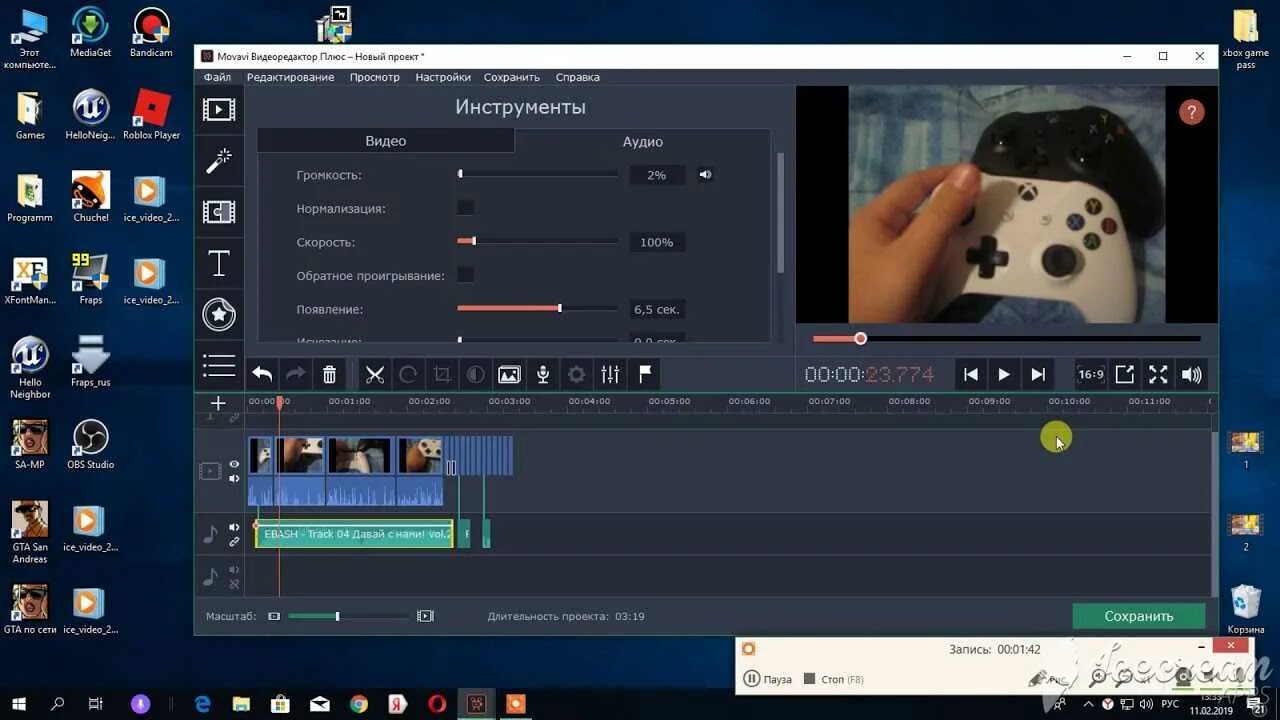
Task: Open the media import panel icon
Action: click(219, 109)
